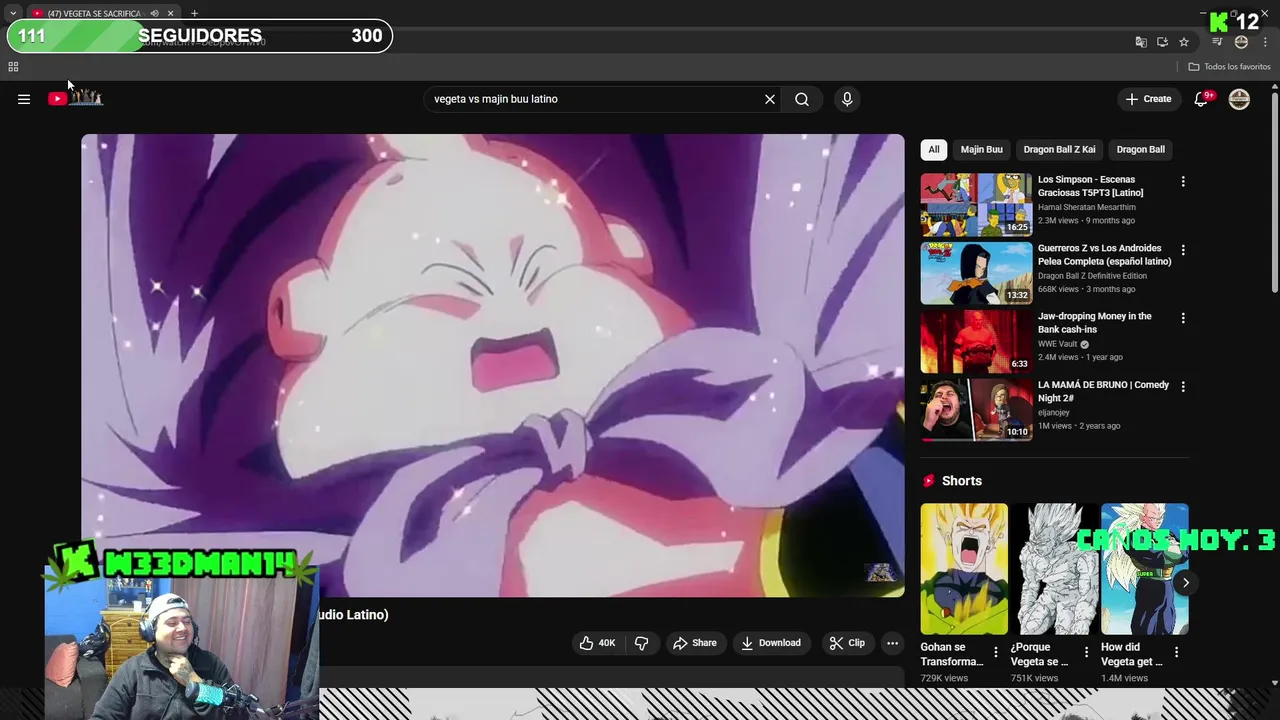Open the YouTube hamburger guide menu
Image resolution: width=1280 pixels, height=720 pixels.
click(24, 99)
